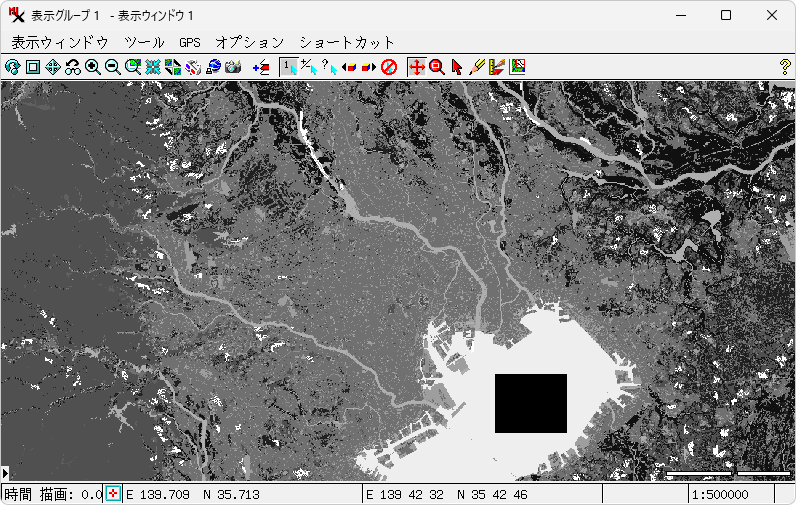This screenshot has width=796, height=505.
Task: Click the globe icon in toolbar
Action: (x=213, y=67)
